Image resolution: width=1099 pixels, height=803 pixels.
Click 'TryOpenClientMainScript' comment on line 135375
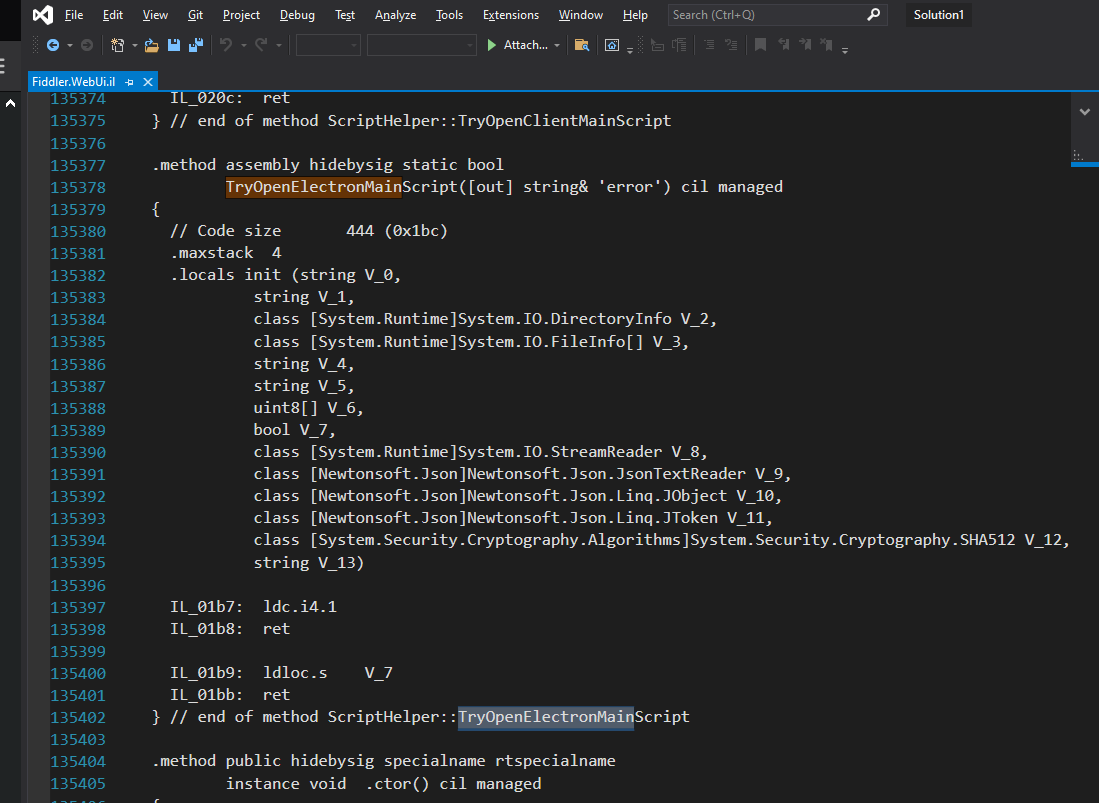pos(564,121)
